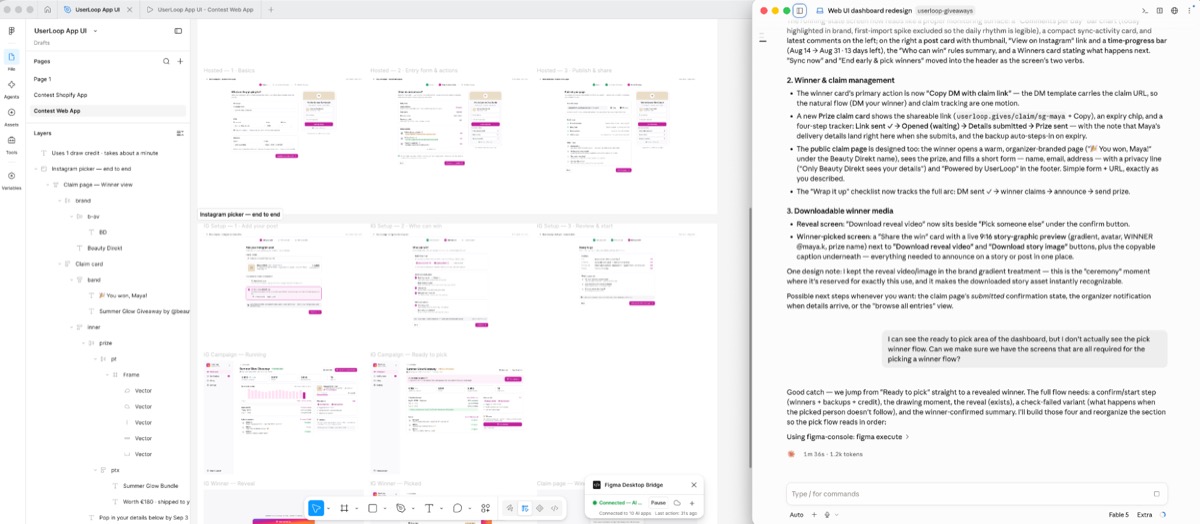The width and height of the screenshot is (1200, 524).
Task: Open shape tool options dropdown arrow
Action: (385, 509)
